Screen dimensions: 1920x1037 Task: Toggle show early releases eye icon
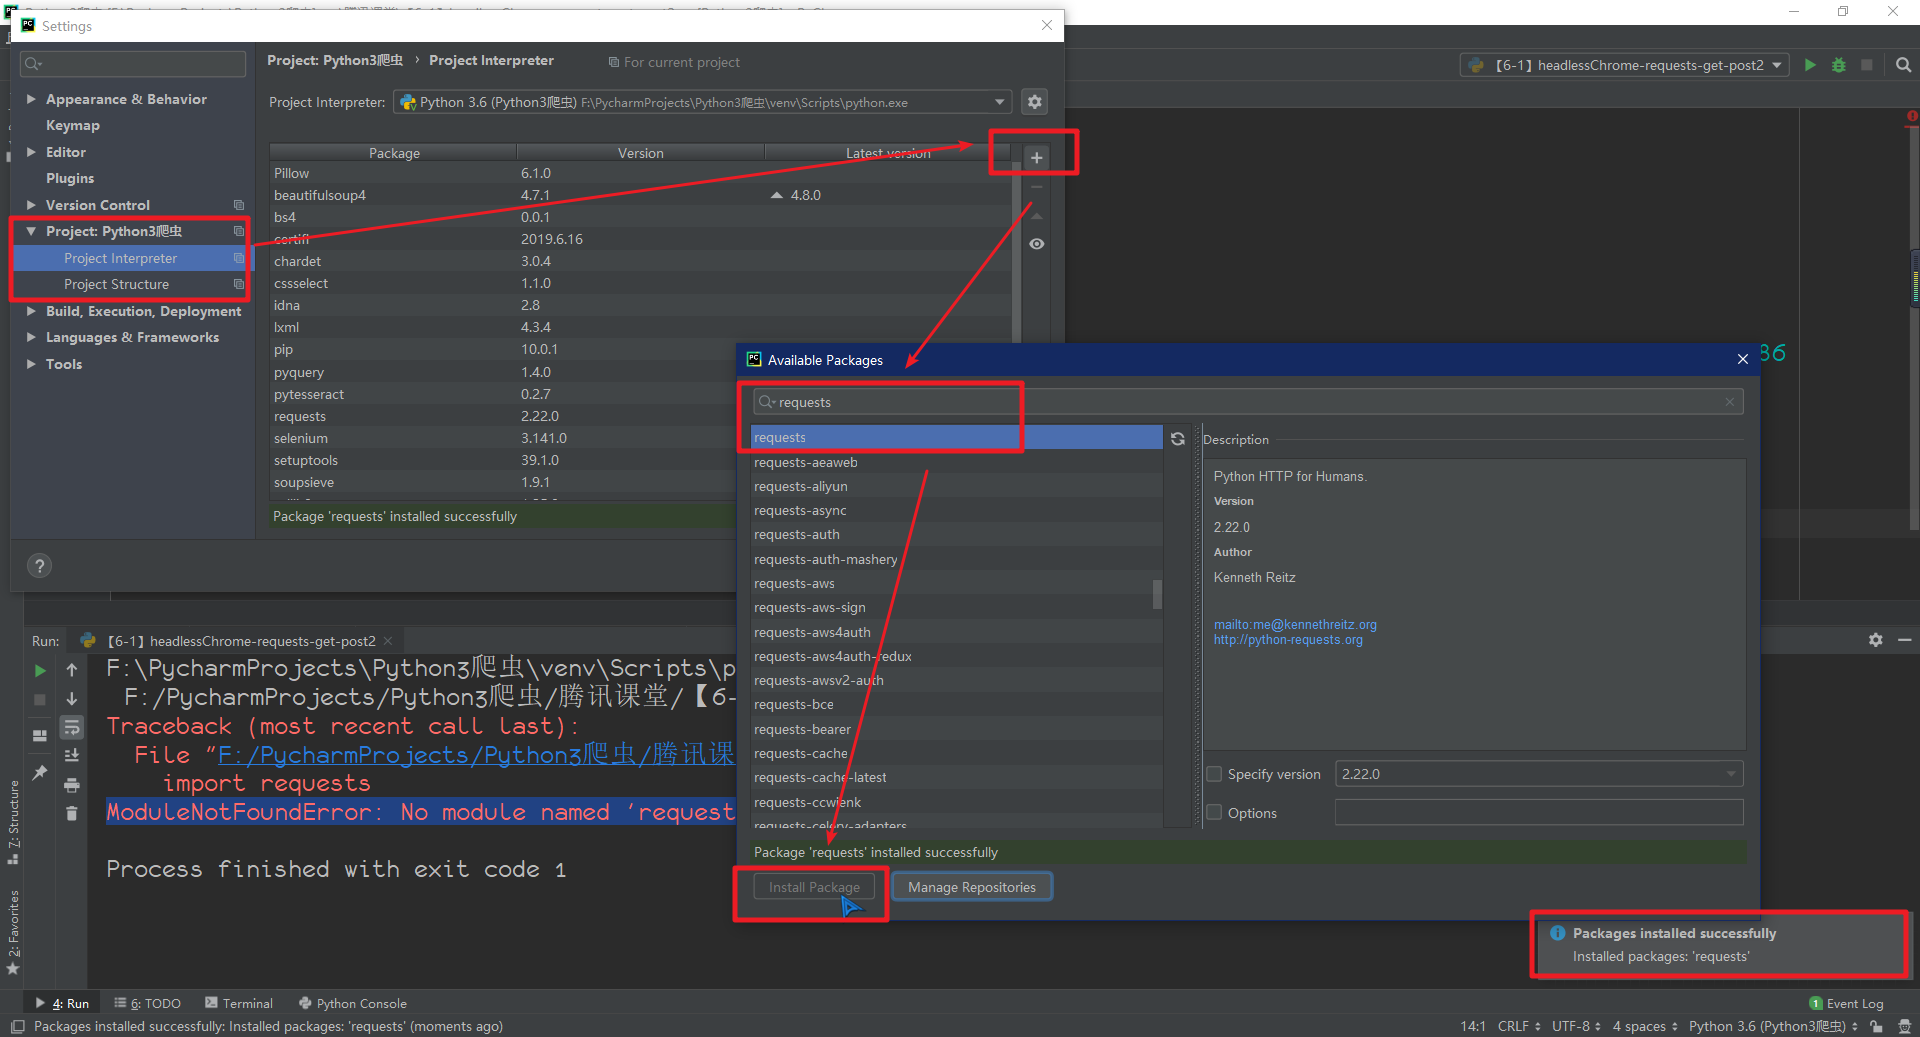point(1036,244)
